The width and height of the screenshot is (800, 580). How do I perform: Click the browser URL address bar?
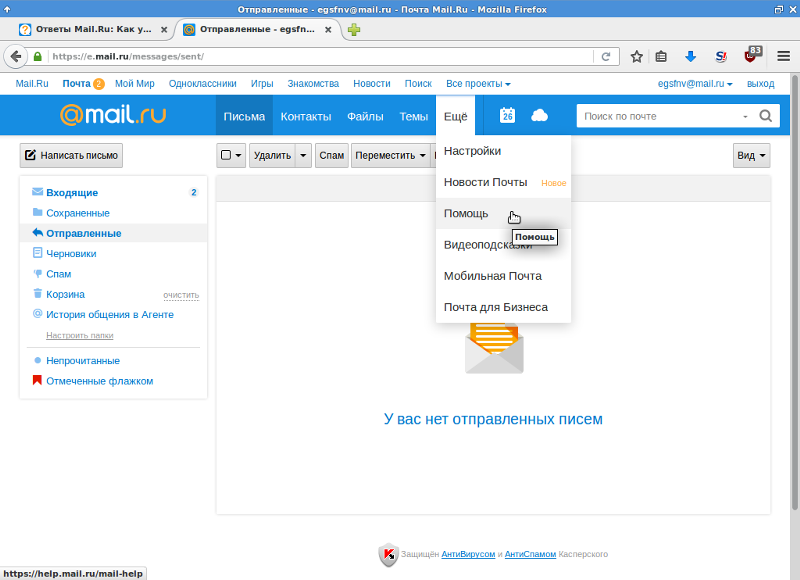tap(321, 57)
